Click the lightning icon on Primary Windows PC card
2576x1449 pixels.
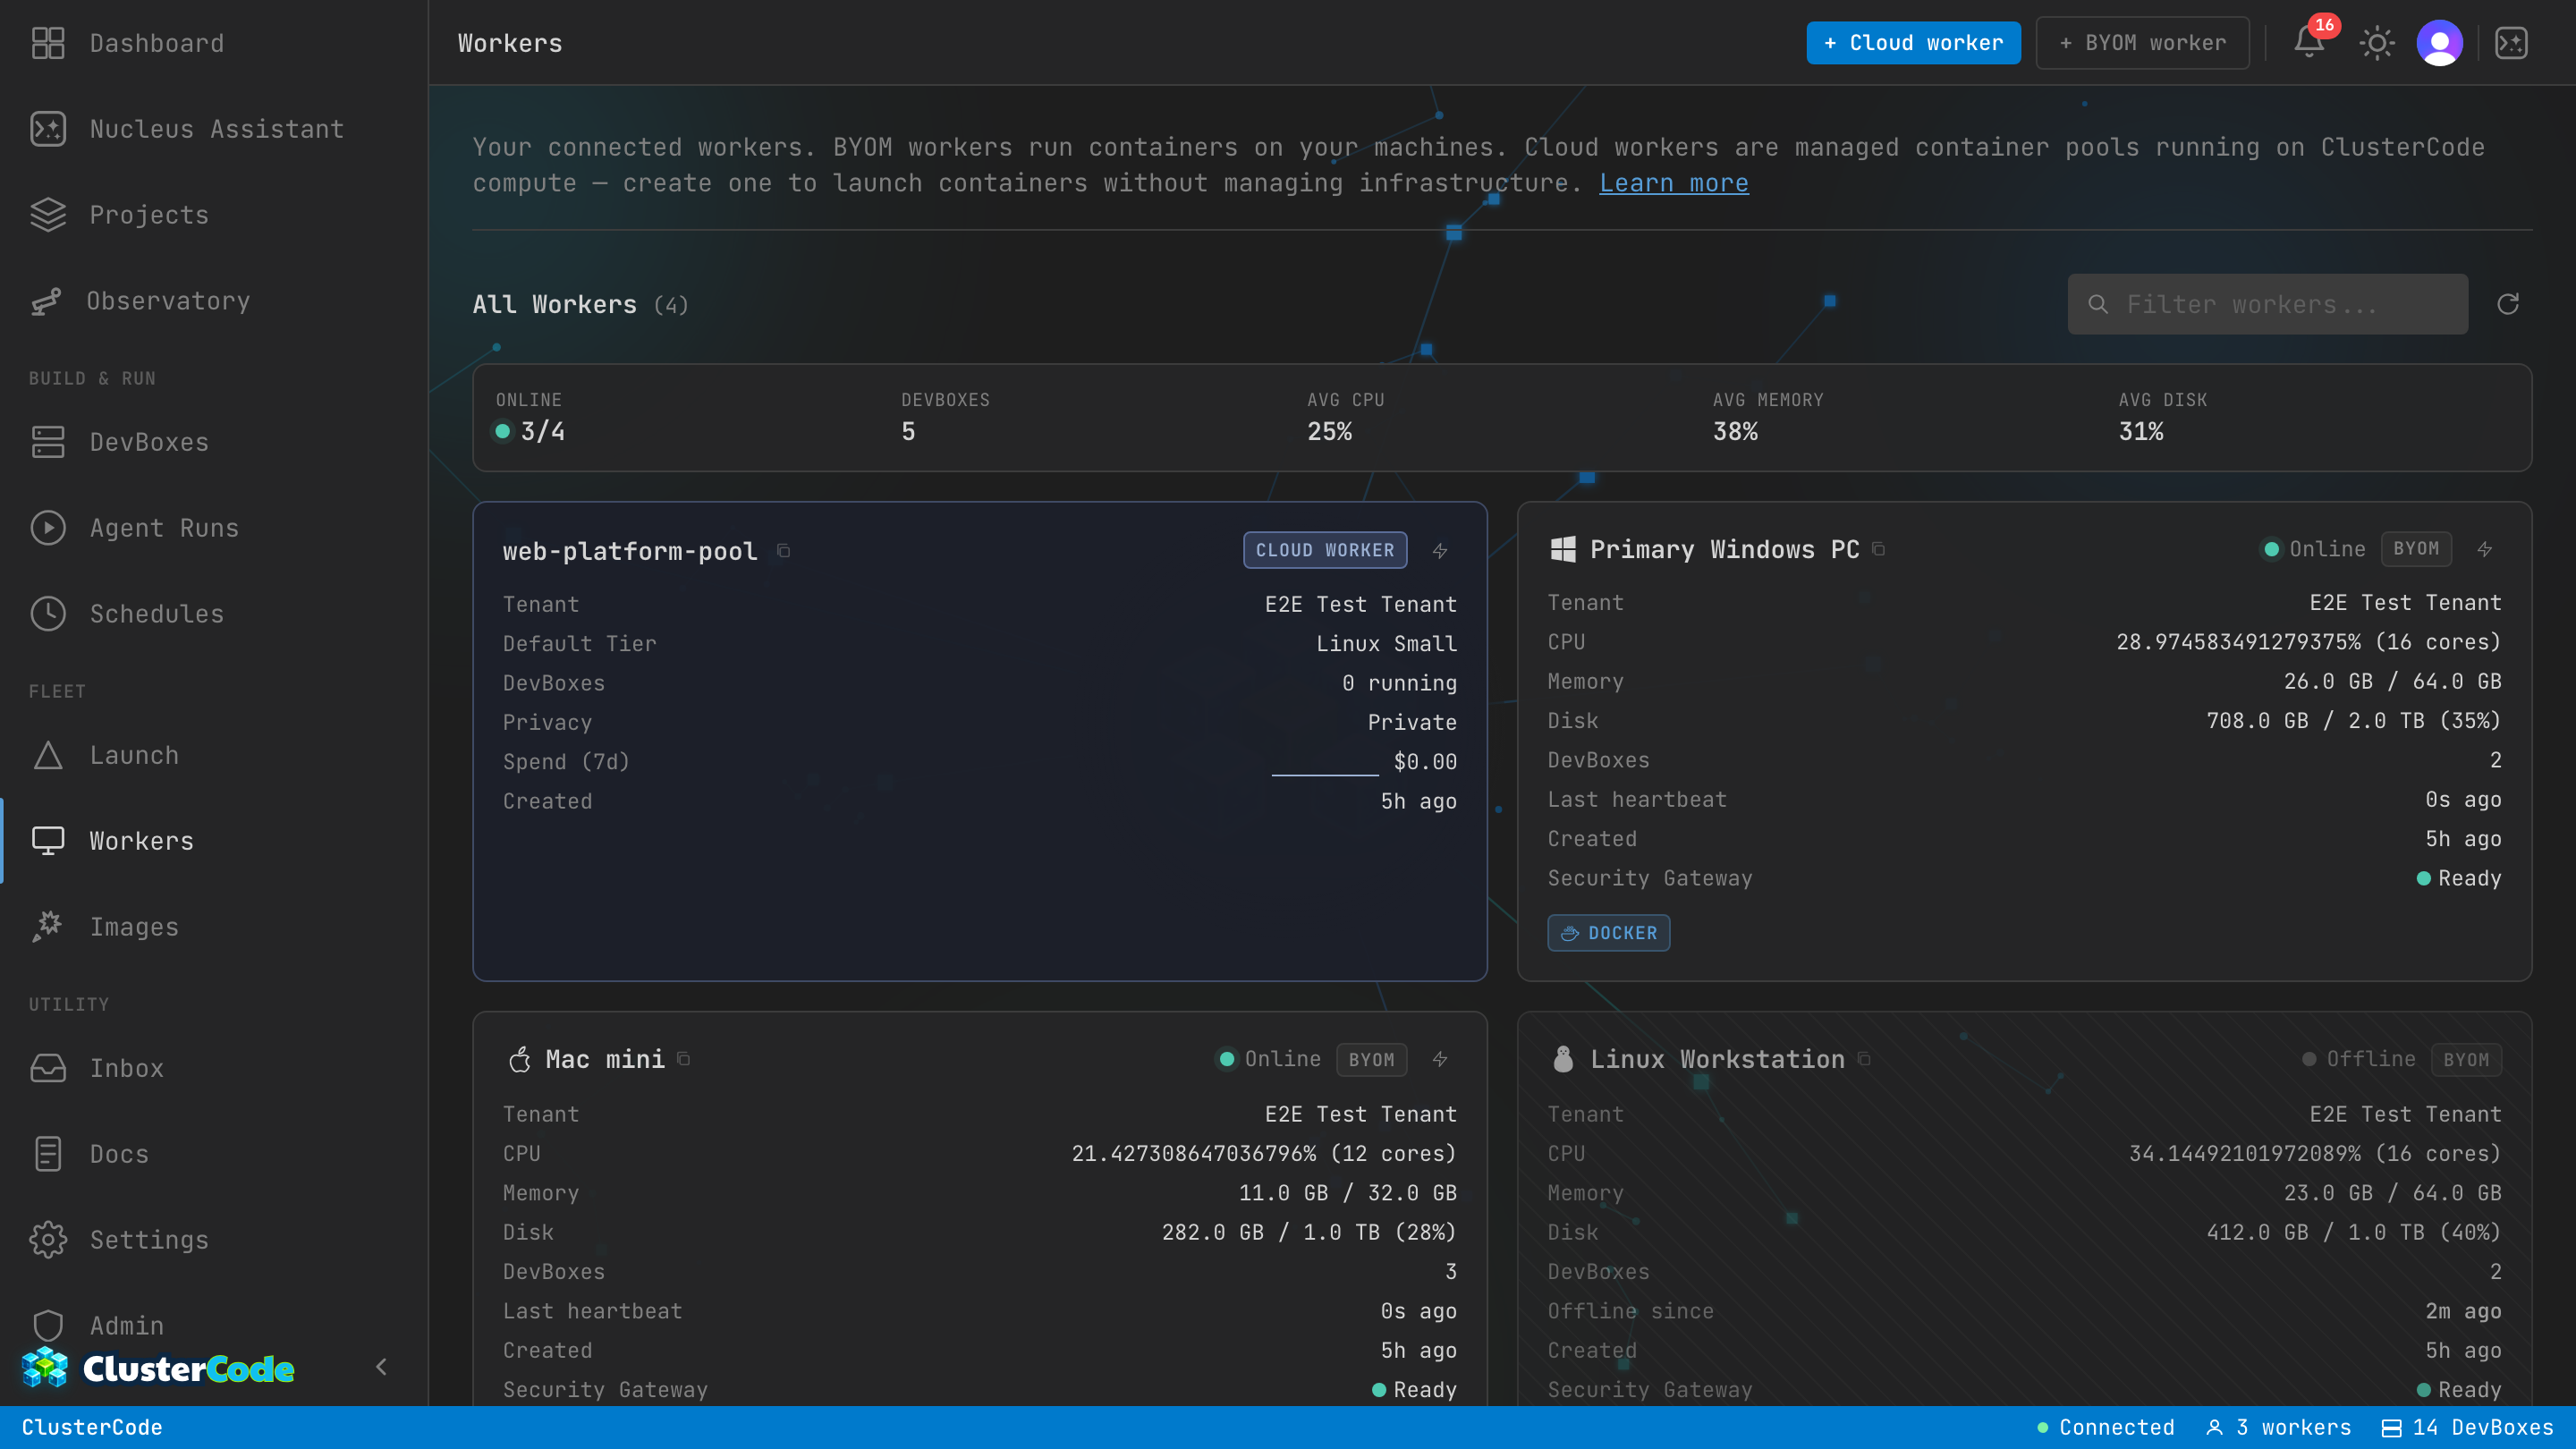click(x=2485, y=549)
